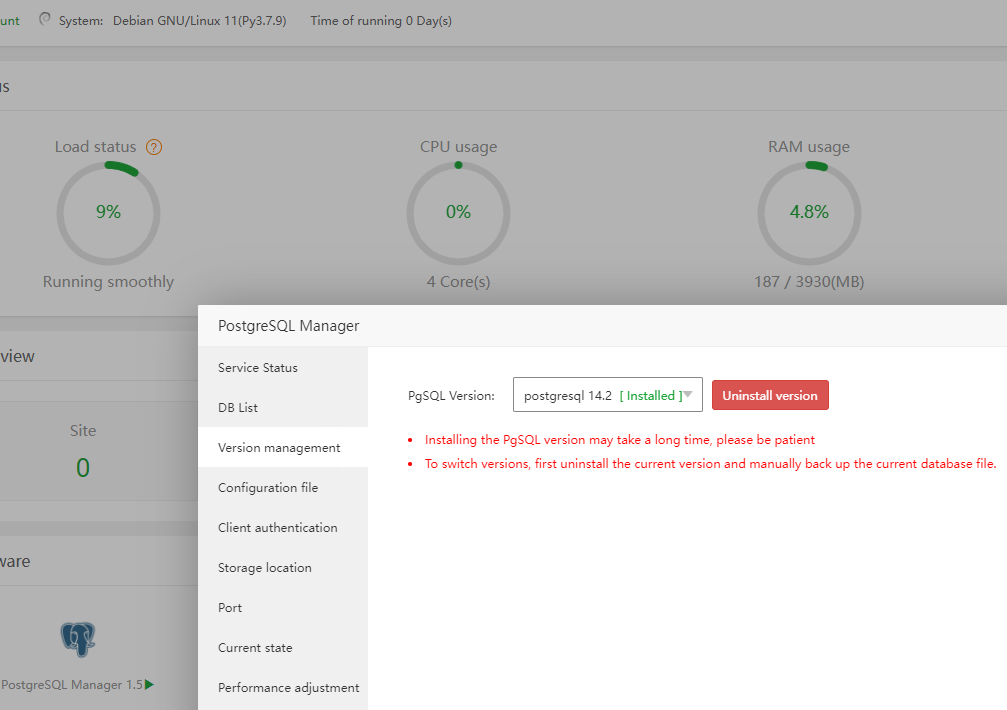The image size is (1007, 710).
Task: Open the Configuration file tab
Action: point(283,487)
